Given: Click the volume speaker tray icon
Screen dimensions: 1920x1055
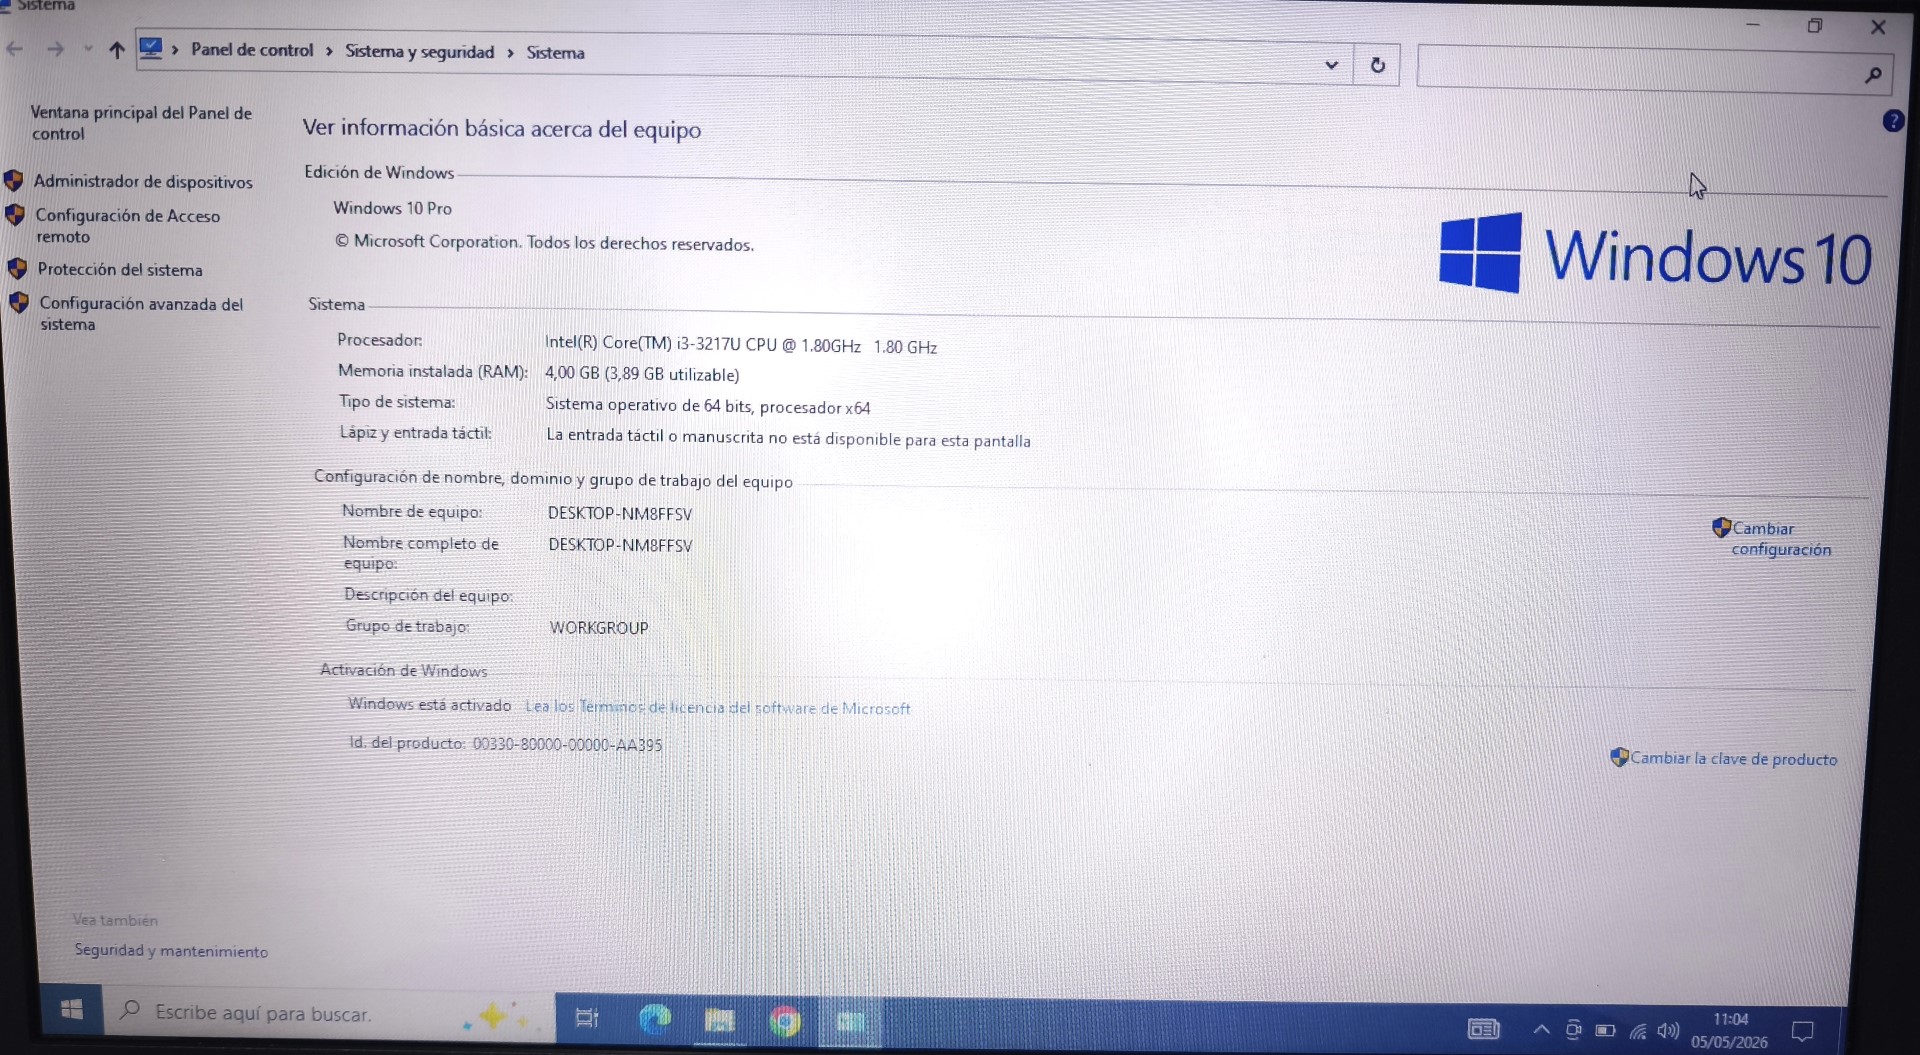Looking at the screenshot, I should tap(1668, 1031).
